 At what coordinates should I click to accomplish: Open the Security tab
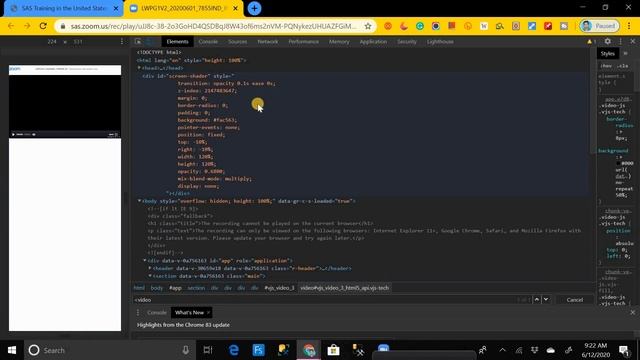pos(407,42)
